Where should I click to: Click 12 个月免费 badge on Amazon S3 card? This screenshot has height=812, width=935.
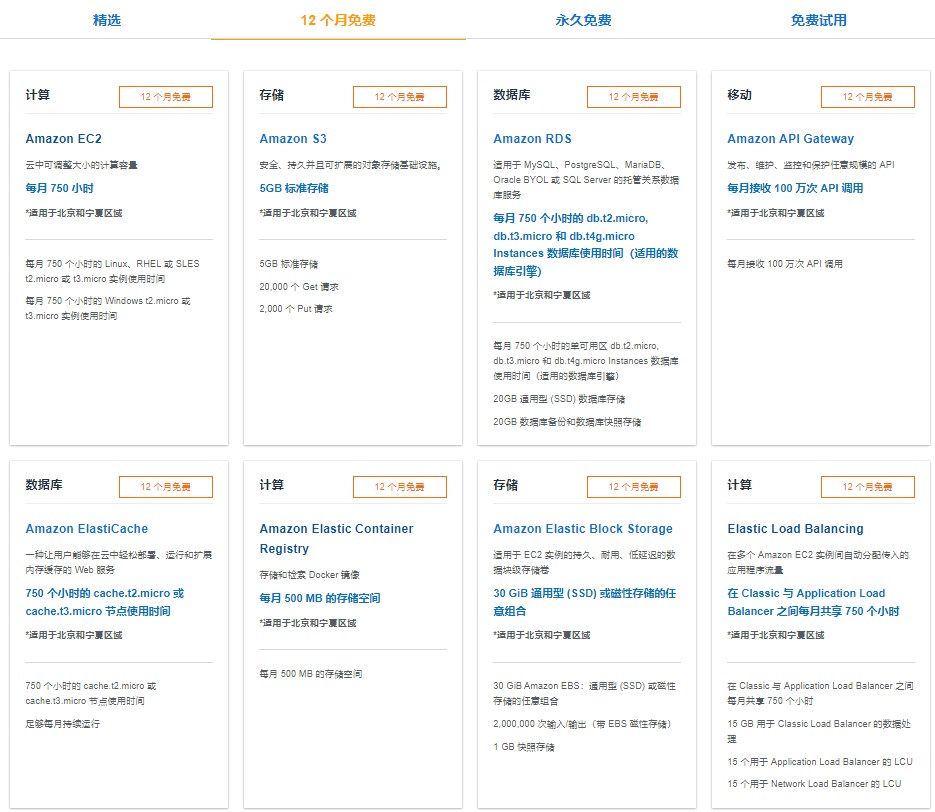pos(400,97)
